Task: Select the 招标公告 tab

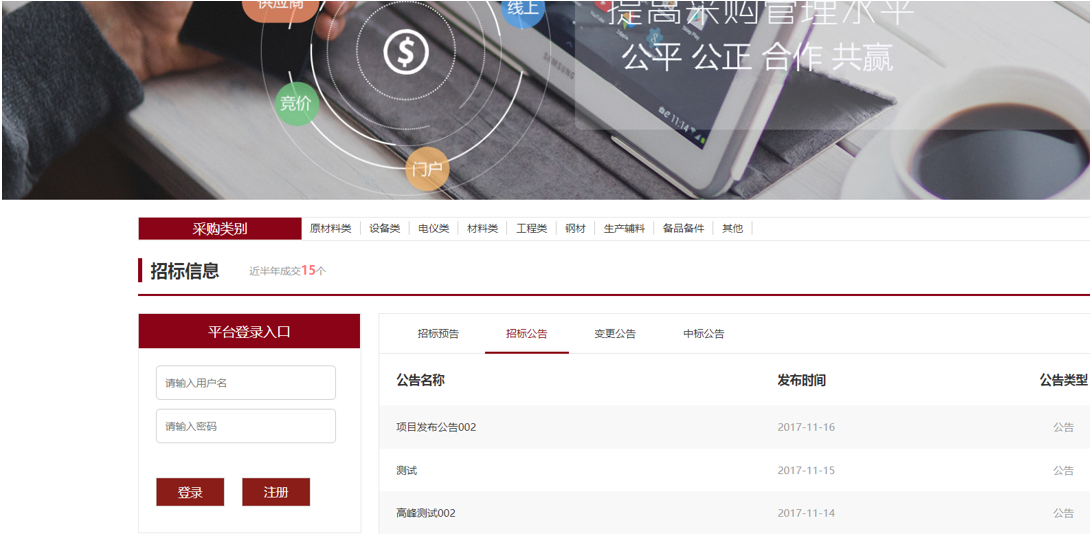Action: 527,334
